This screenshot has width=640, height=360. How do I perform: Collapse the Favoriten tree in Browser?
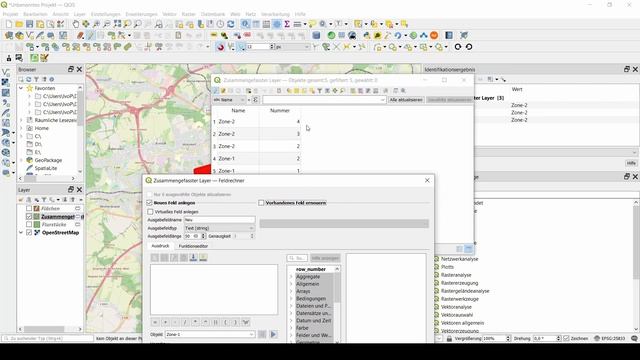tap(21, 88)
